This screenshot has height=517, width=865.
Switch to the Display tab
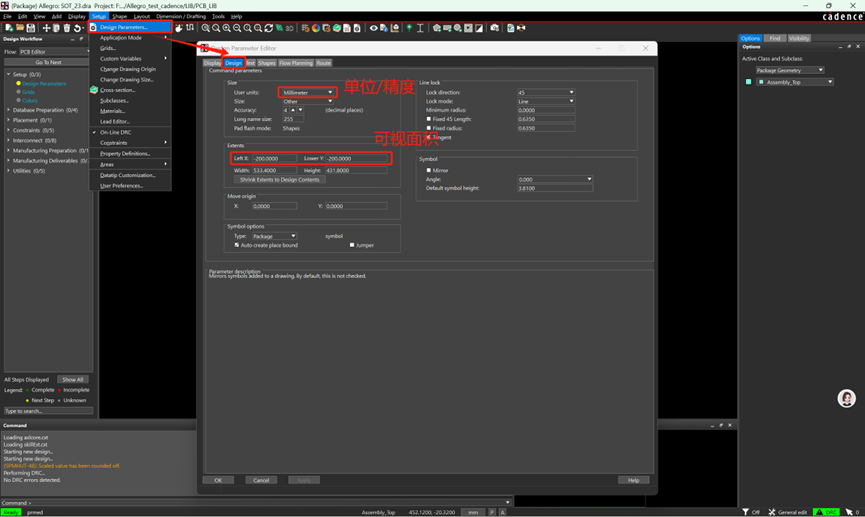coord(212,63)
